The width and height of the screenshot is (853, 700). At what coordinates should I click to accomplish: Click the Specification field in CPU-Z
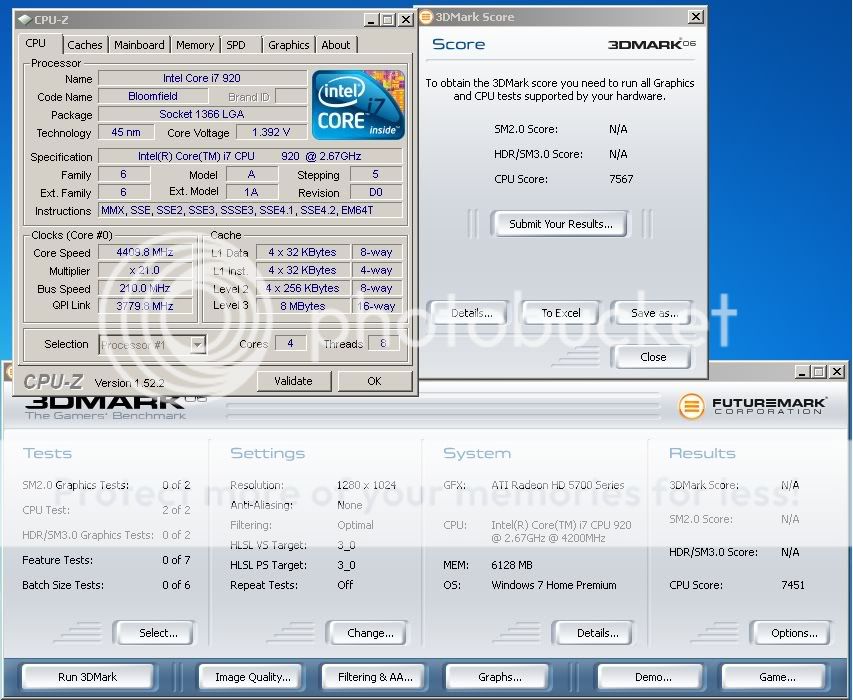(x=250, y=156)
